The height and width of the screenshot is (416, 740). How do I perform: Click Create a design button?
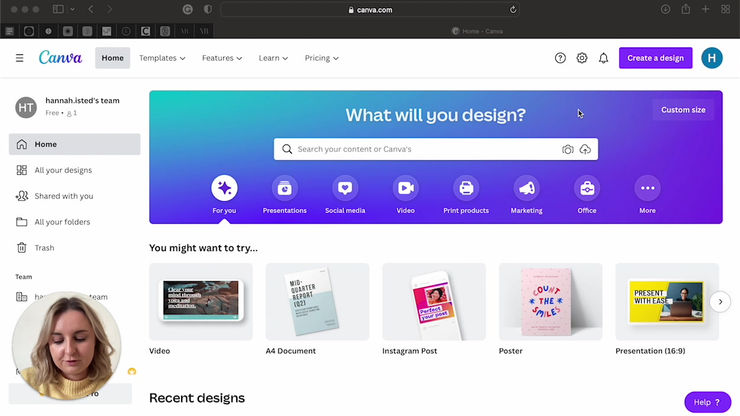pyautogui.click(x=656, y=58)
